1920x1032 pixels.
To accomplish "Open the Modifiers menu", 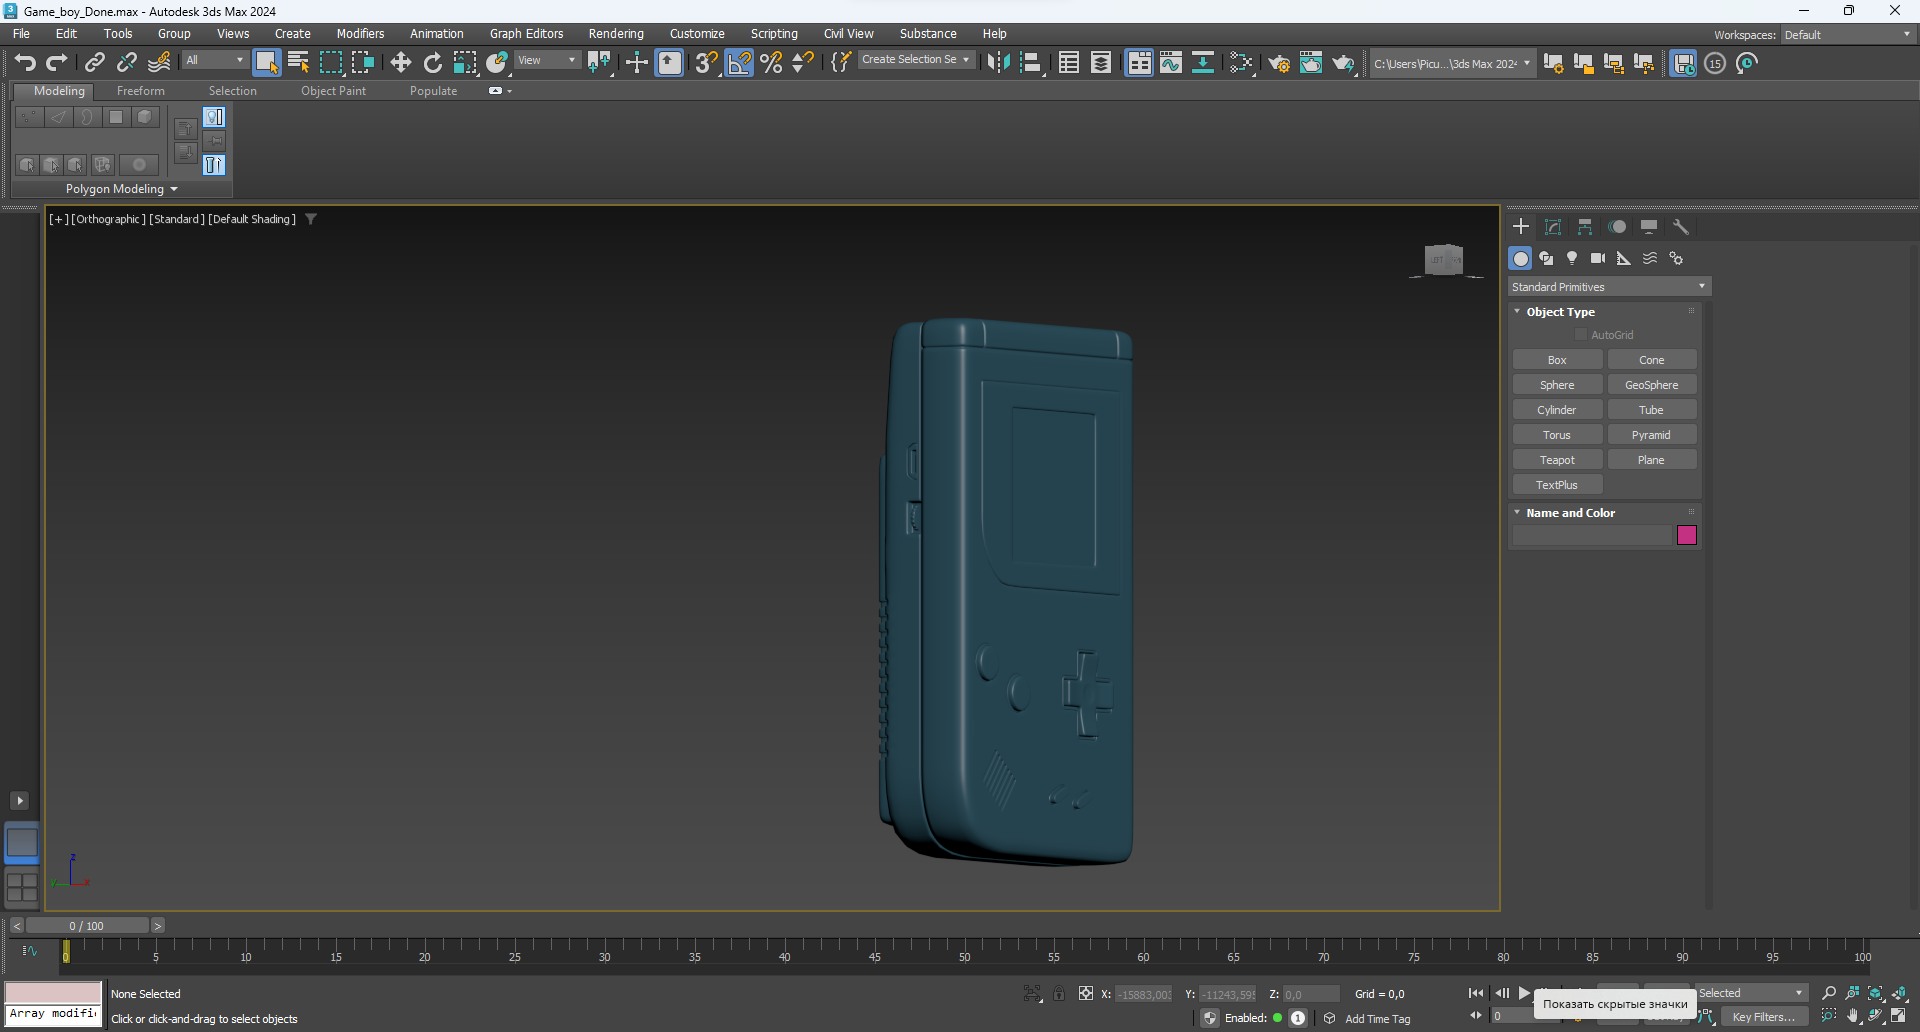I will [x=360, y=34].
